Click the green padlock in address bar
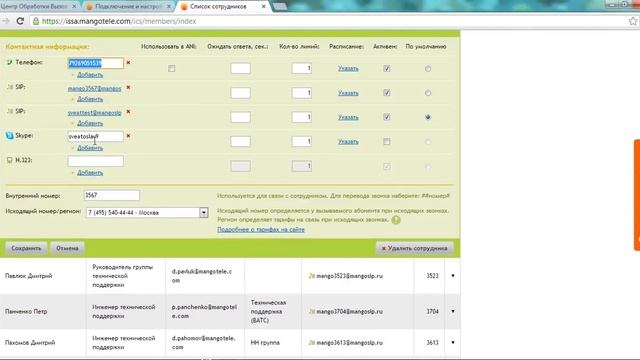The width and height of the screenshot is (640, 360). point(36,21)
